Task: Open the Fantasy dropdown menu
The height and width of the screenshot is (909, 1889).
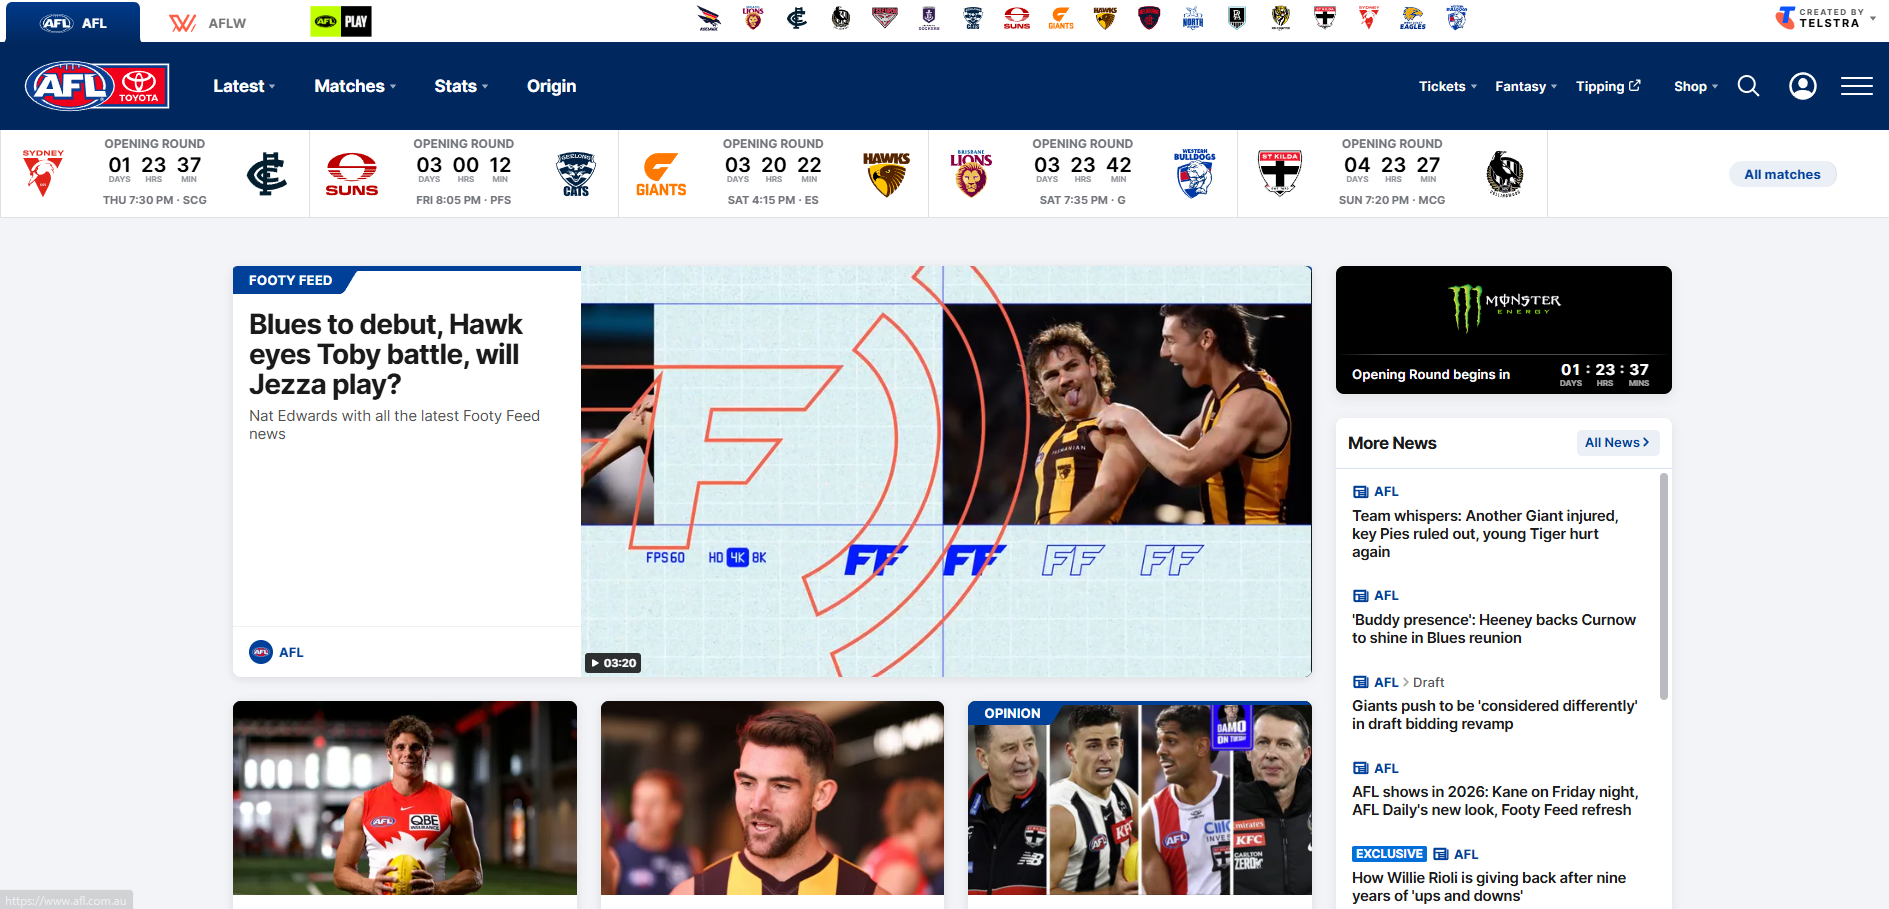Action: click(x=1526, y=87)
